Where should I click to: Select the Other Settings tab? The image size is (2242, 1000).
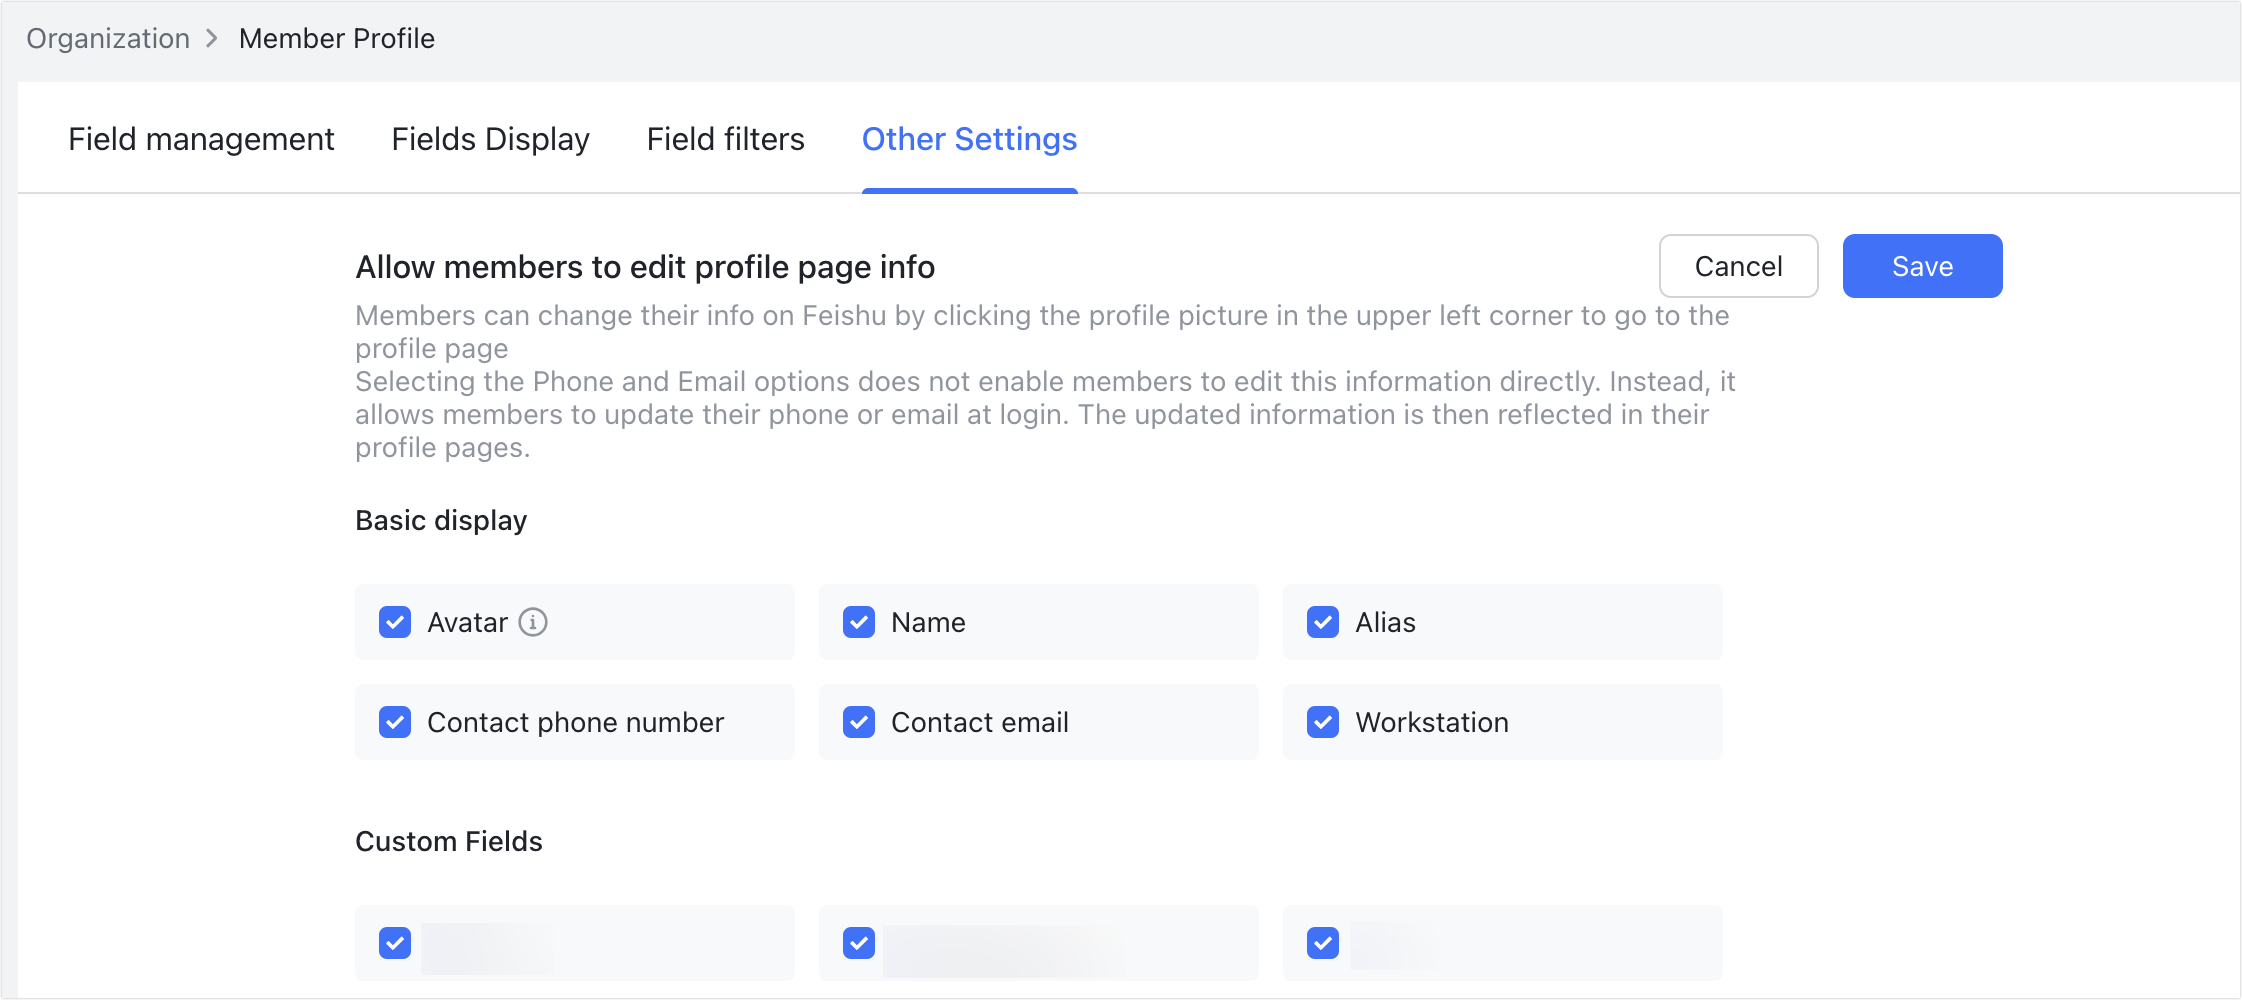(969, 139)
